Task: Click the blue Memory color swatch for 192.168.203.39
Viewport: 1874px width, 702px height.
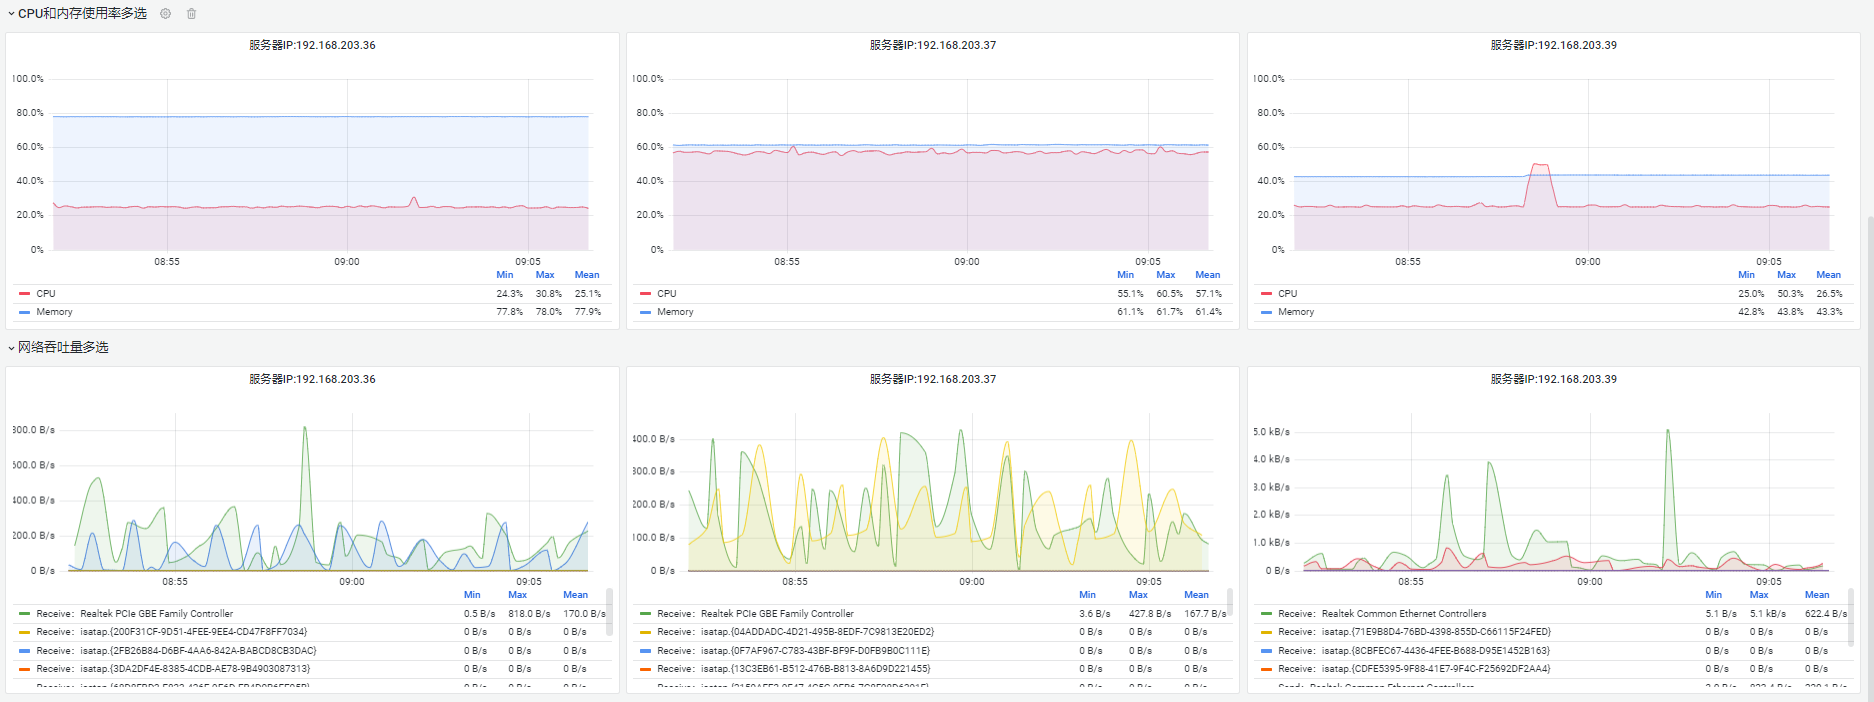Action: 1267,312
